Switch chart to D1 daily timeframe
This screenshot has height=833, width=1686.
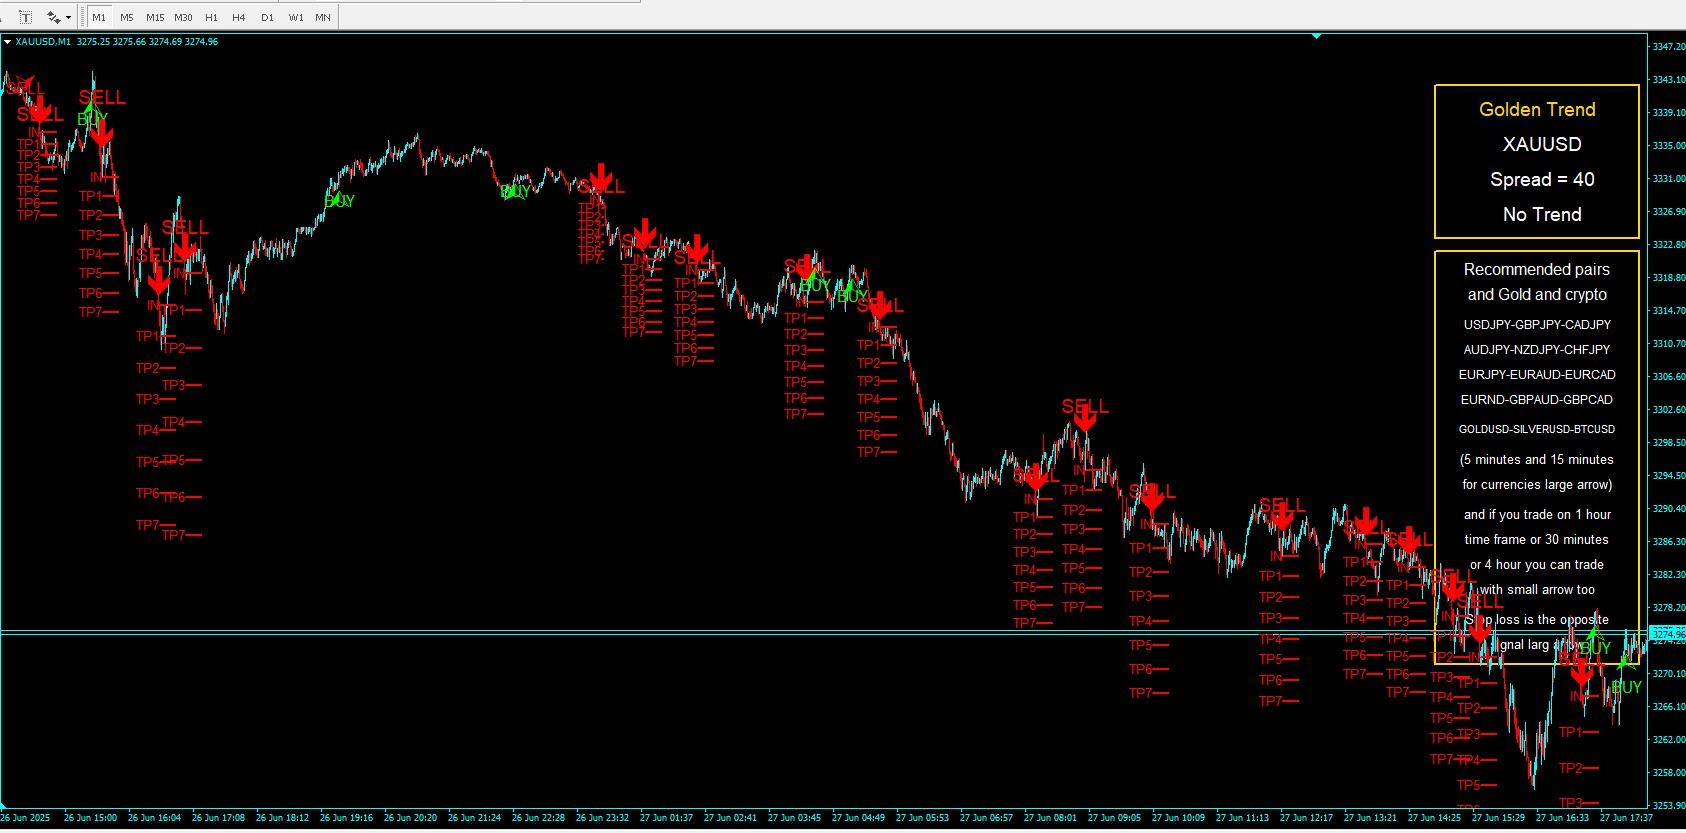tap(267, 17)
